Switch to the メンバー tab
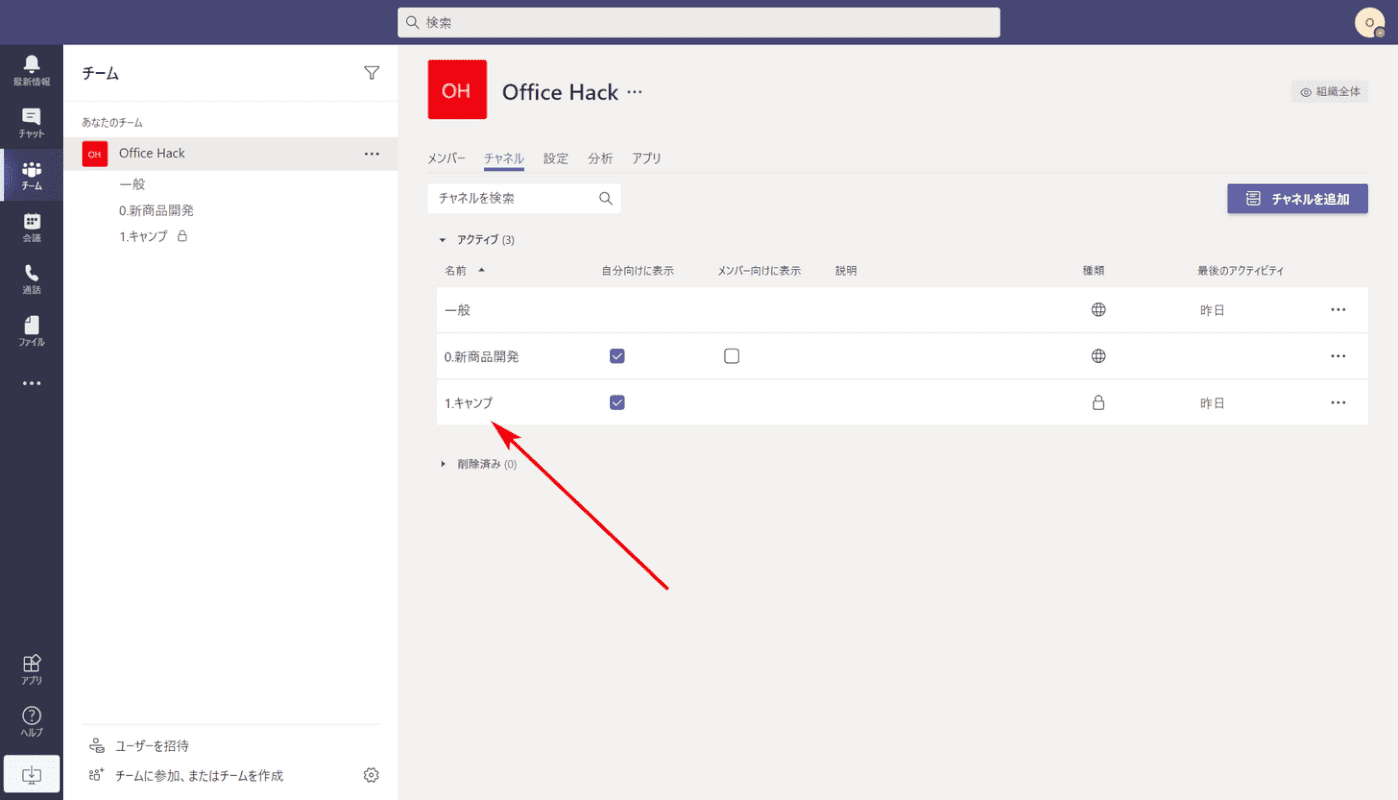Image resolution: width=1398 pixels, height=800 pixels. [x=446, y=158]
